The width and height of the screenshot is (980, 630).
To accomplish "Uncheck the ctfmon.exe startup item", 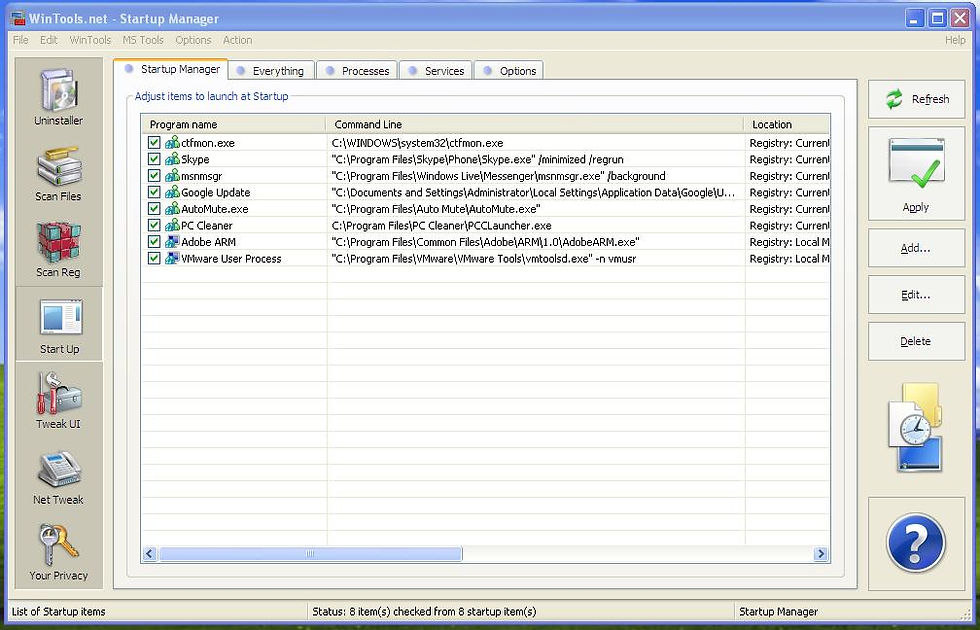I will [x=154, y=142].
